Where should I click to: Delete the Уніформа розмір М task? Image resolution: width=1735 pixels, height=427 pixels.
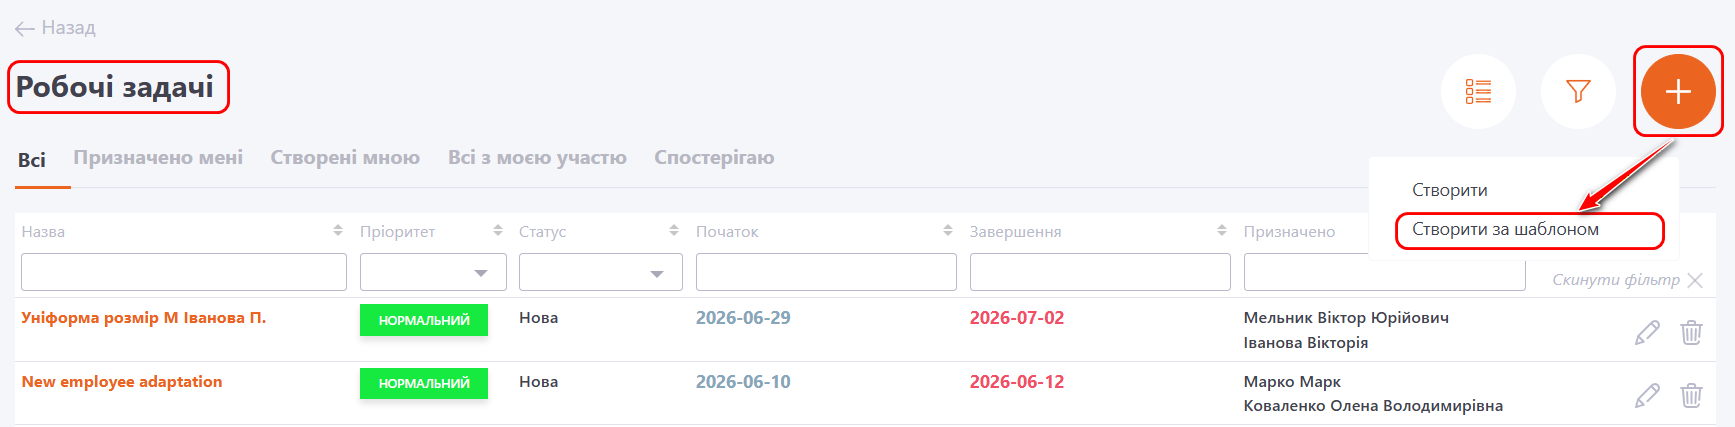pyautogui.click(x=1691, y=332)
